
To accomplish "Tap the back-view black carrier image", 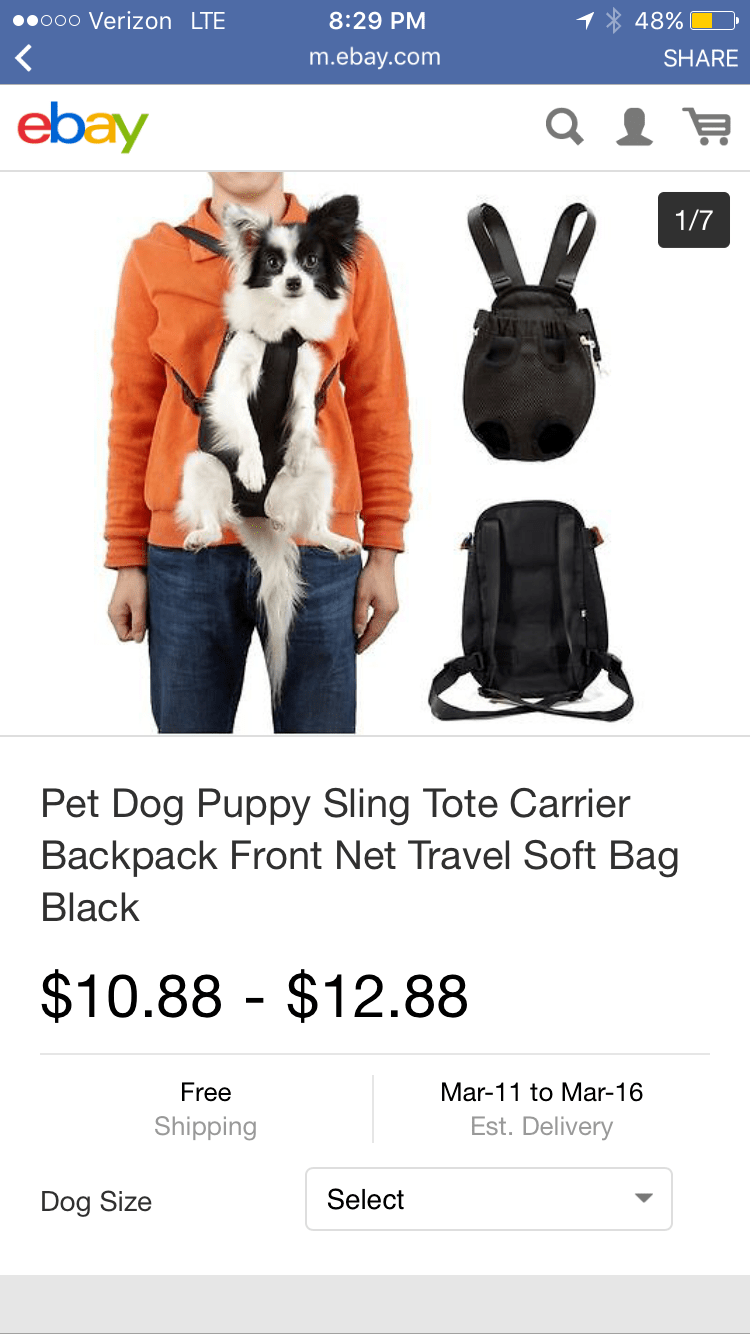I will pos(531,610).
